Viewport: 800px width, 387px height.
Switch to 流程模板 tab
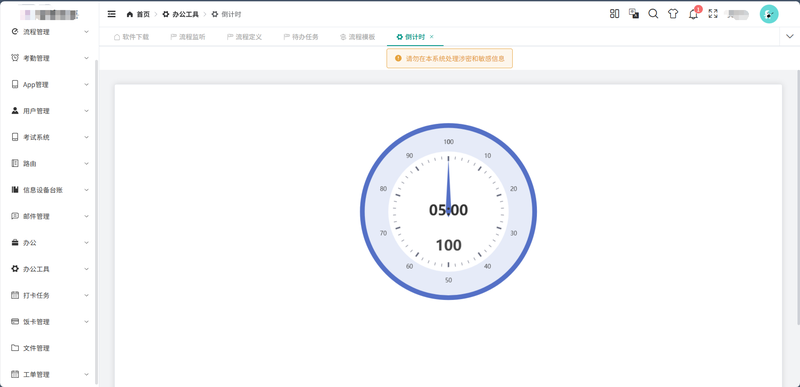pos(358,37)
